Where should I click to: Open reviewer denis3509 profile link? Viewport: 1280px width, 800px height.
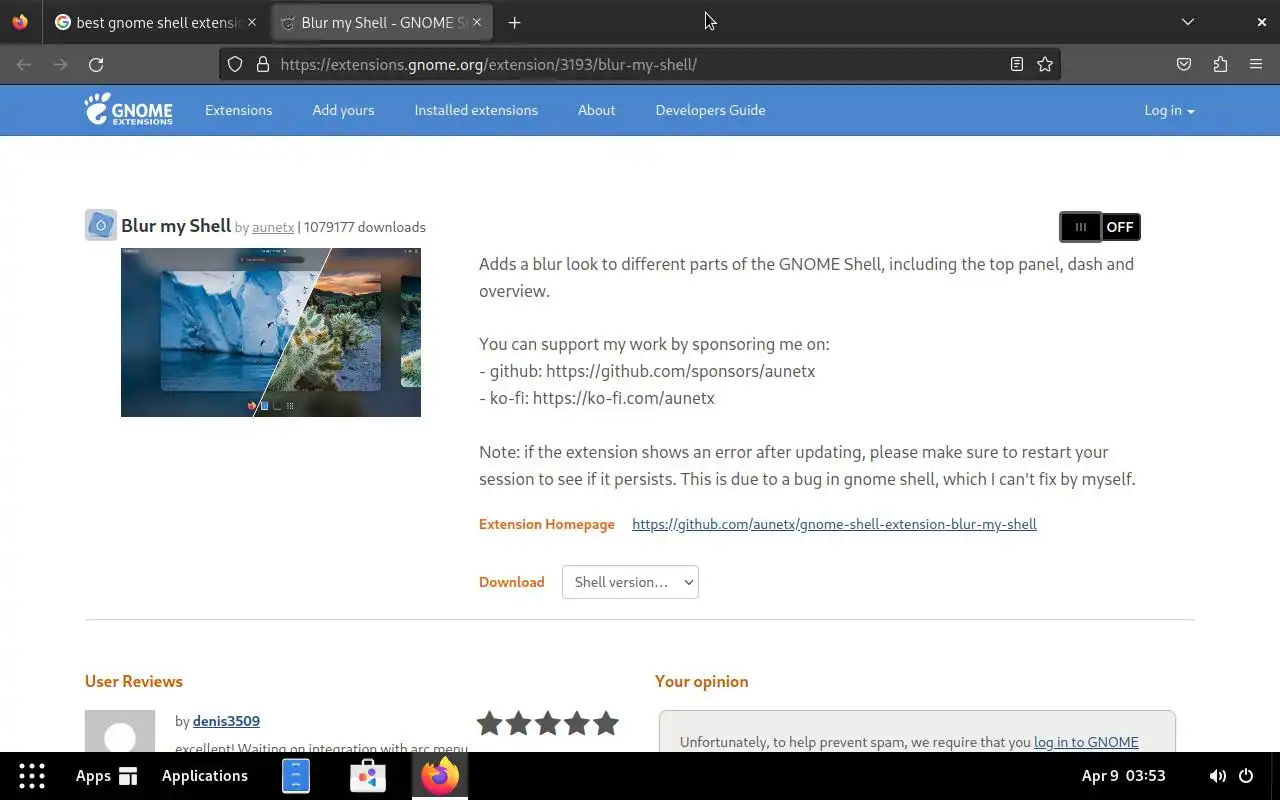pyautogui.click(x=226, y=721)
